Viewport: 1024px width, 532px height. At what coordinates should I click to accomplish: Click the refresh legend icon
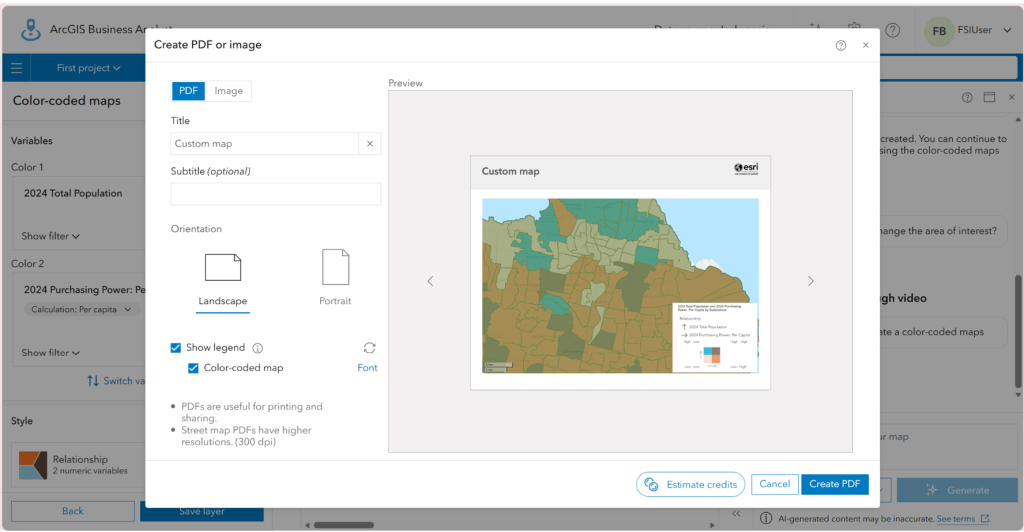pyautogui.click(x=369, y=348)
